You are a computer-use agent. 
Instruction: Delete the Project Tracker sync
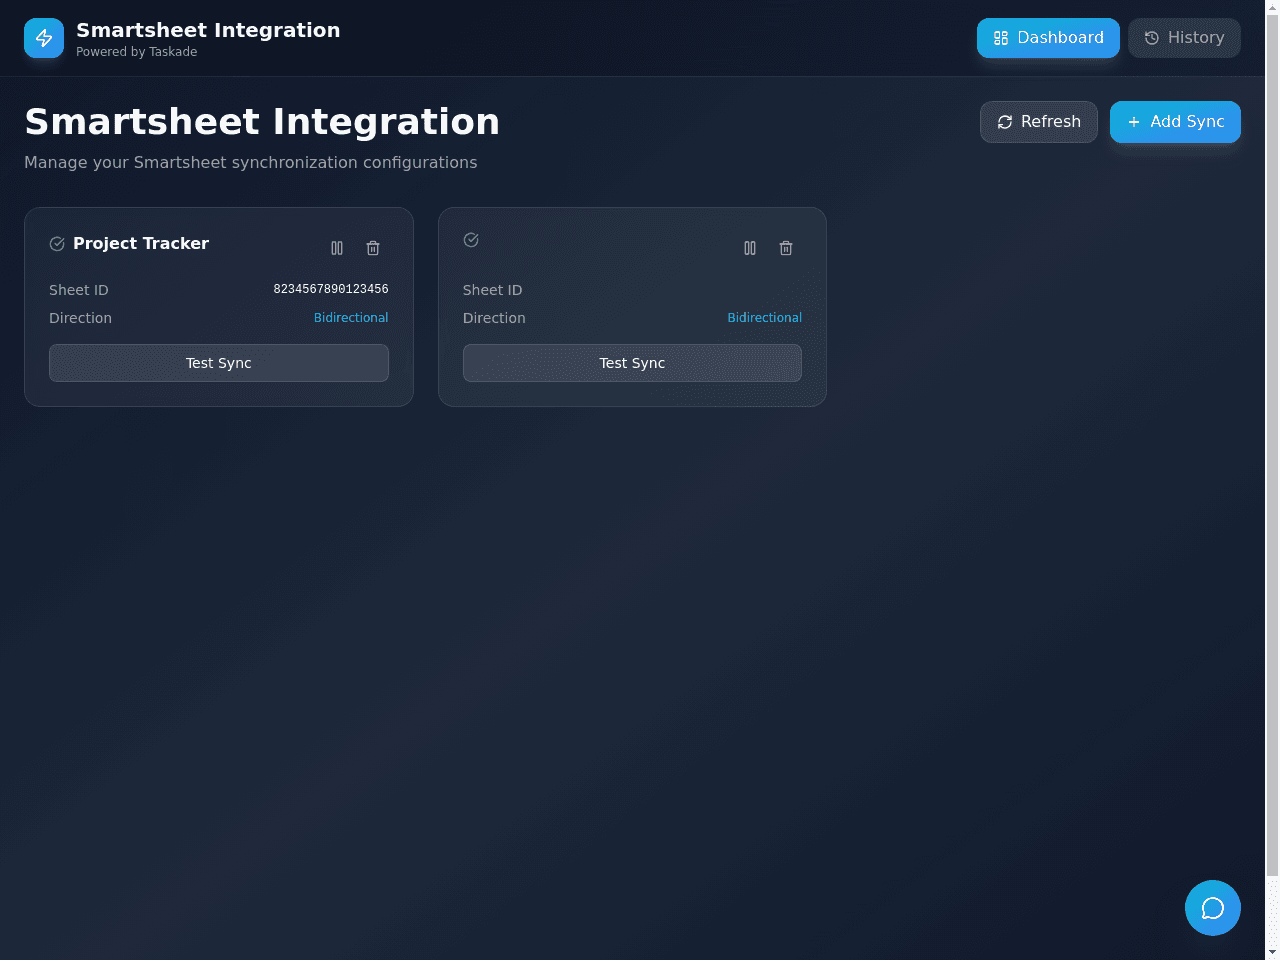coord(373,248)
